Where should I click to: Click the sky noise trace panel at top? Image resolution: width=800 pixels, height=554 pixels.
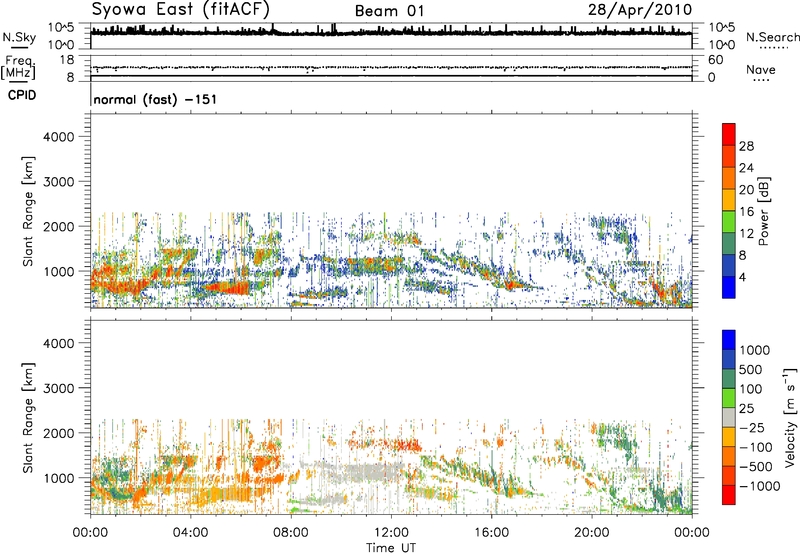coord(391,36)
